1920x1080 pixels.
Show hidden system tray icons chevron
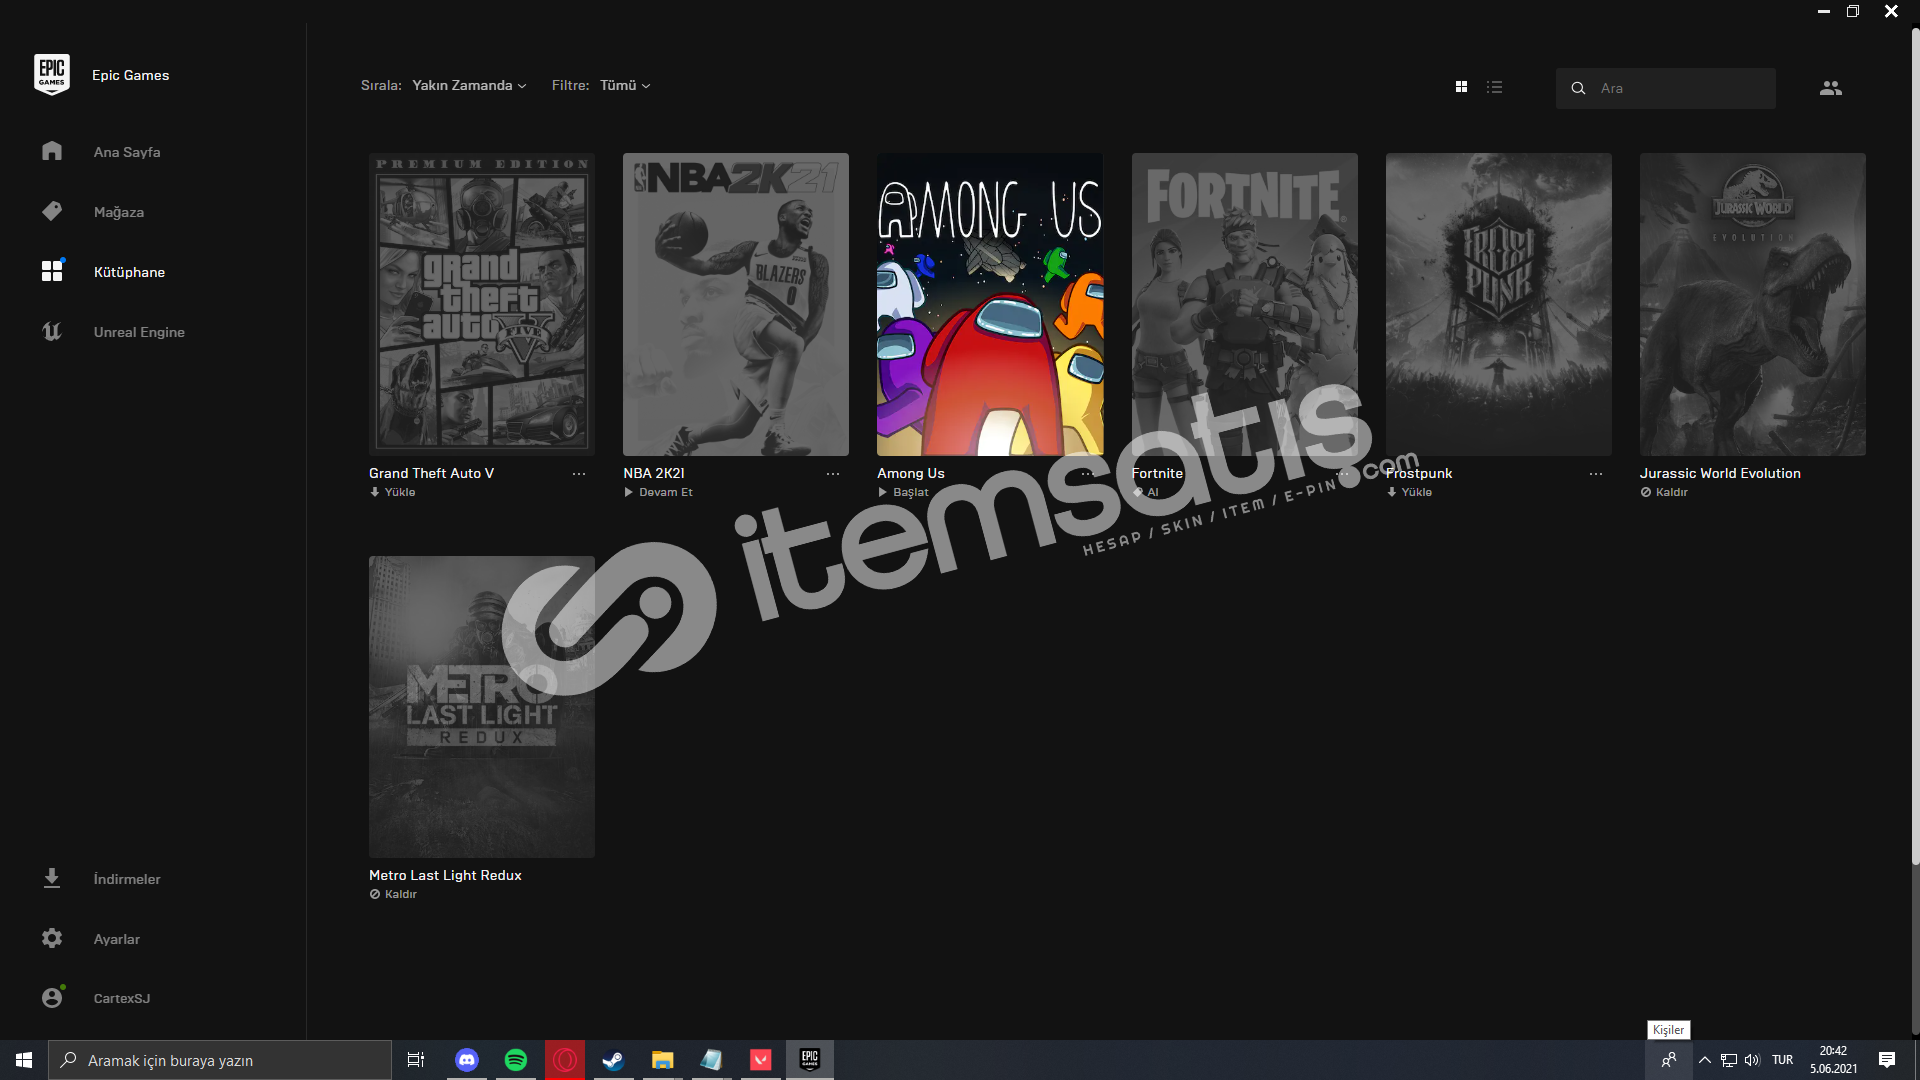click(x=1705, y=1060)
